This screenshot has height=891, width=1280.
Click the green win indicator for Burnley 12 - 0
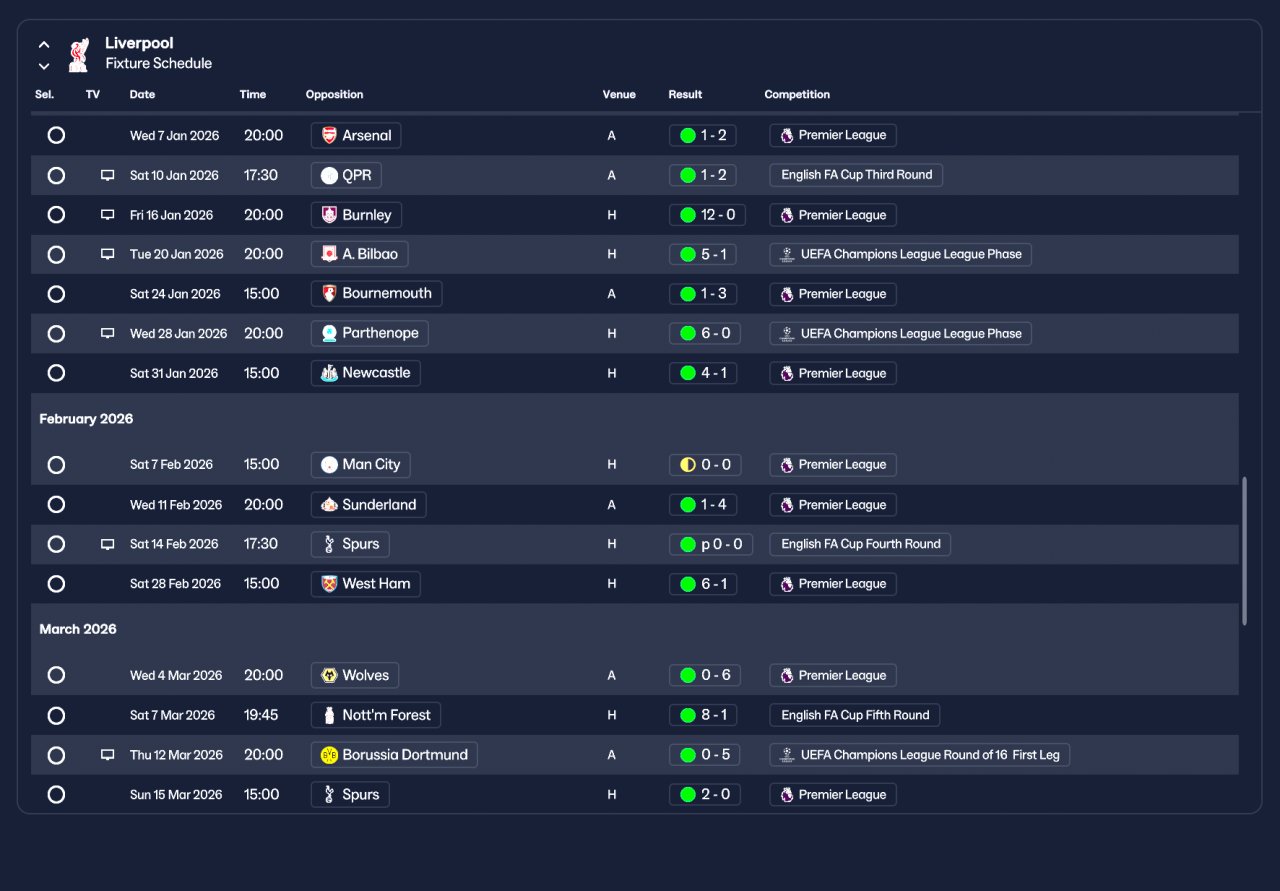[x=688, y=215]
